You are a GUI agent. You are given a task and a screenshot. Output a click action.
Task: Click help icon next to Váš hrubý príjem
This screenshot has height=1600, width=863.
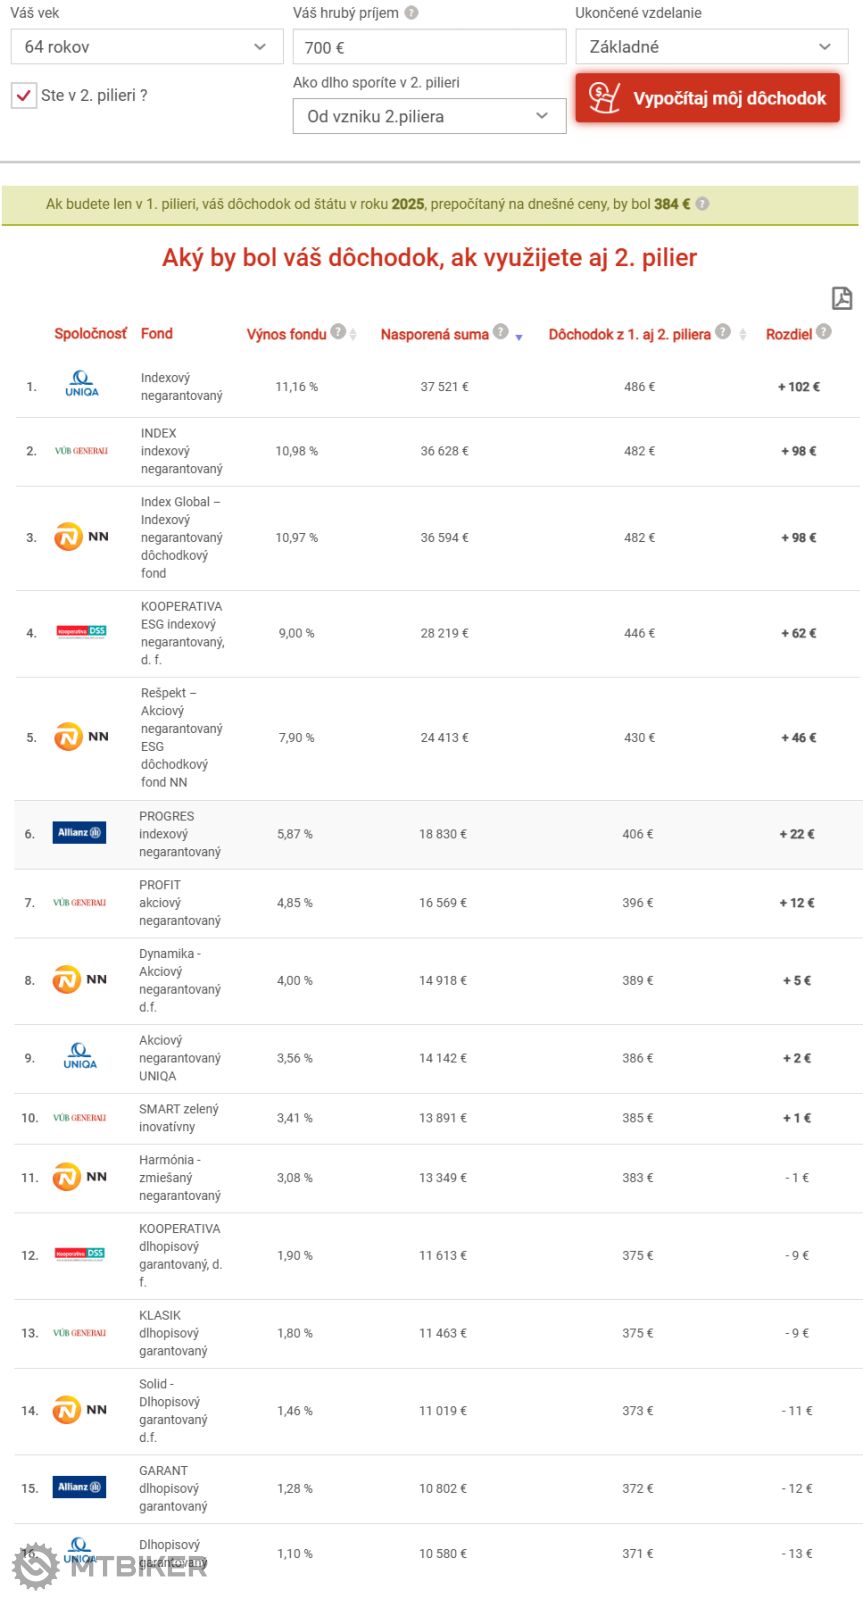[411, 13]
